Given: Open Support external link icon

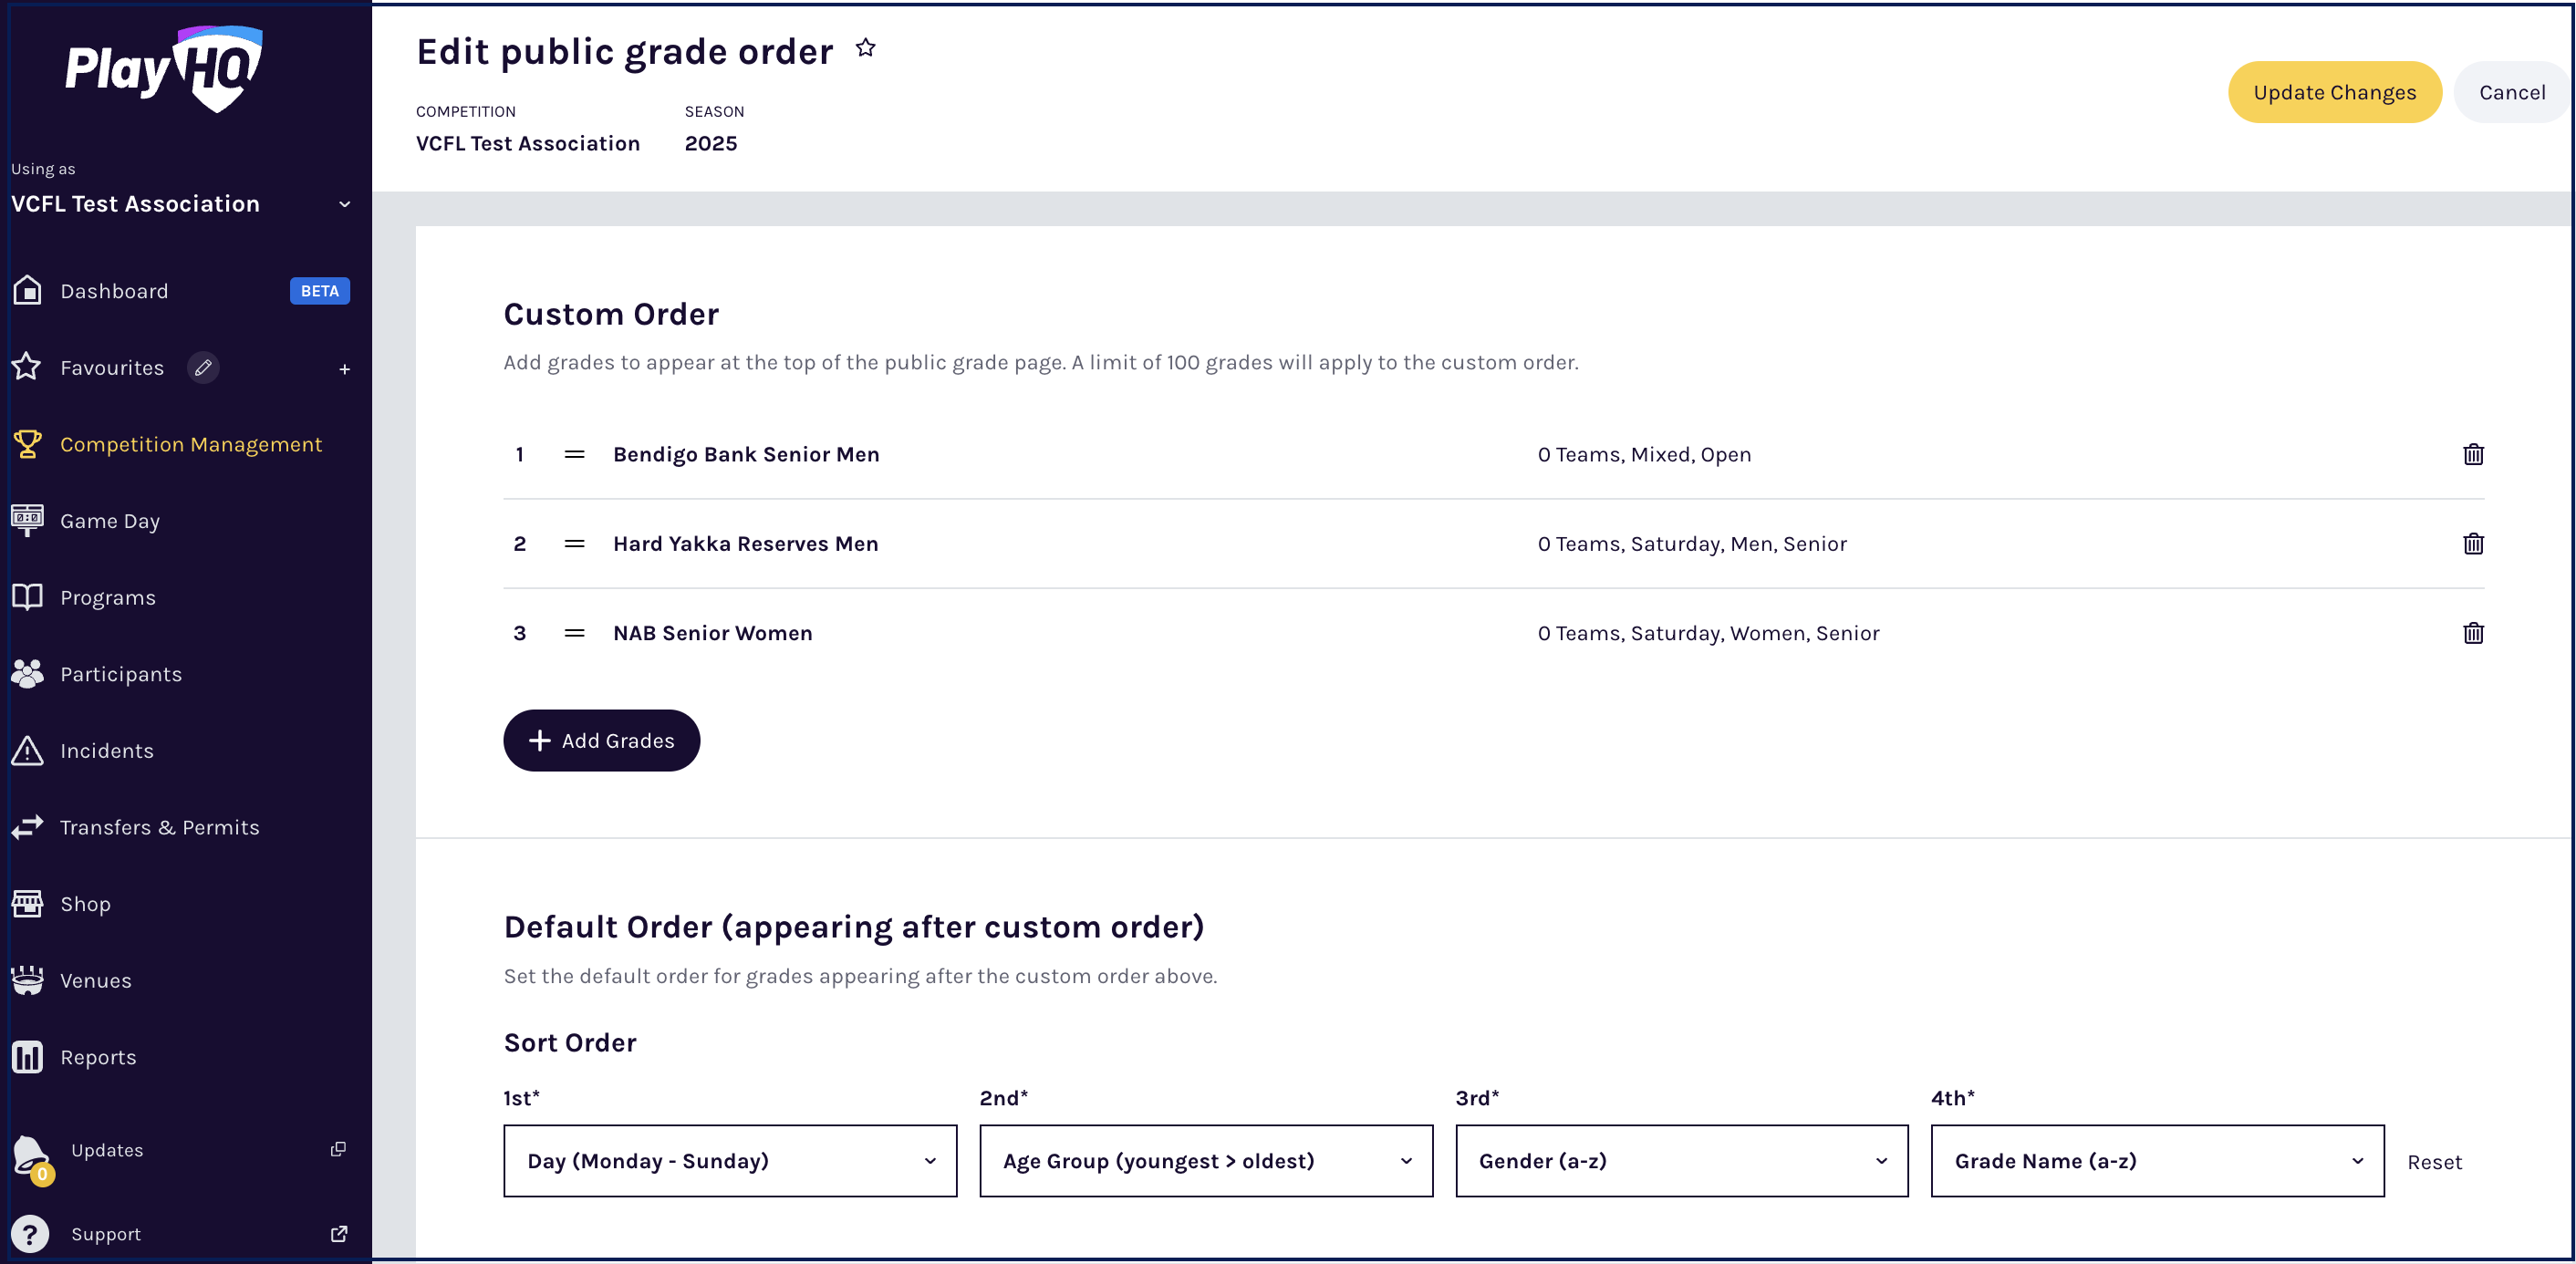Looking at the screenshot, I should (x=339, y=1234).
